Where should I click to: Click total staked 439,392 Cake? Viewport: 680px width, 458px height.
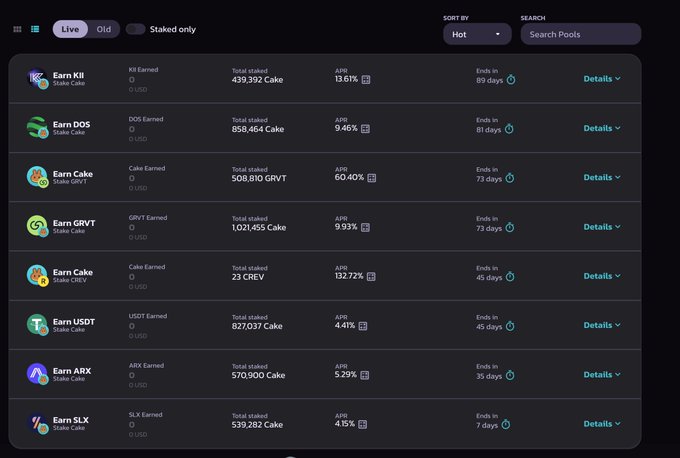coord(257,80)
